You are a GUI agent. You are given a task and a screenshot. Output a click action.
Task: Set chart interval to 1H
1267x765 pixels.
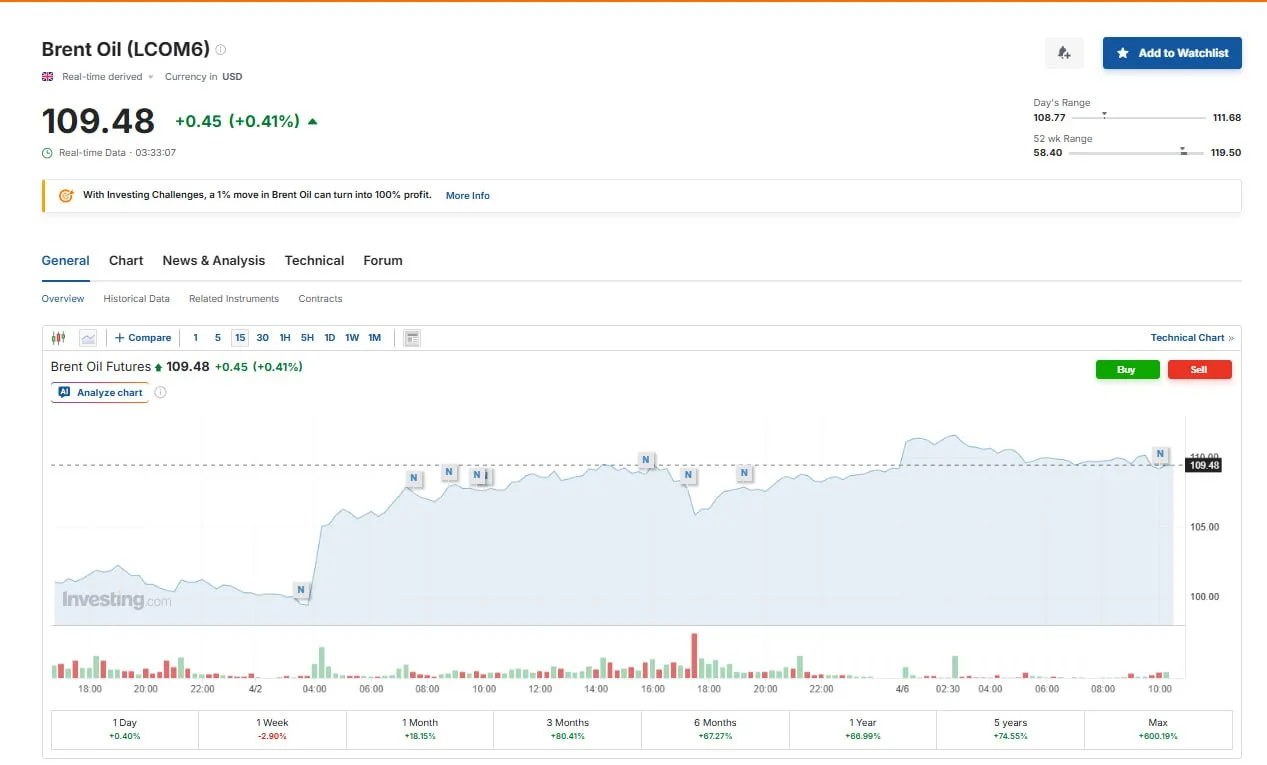(285, 338)
